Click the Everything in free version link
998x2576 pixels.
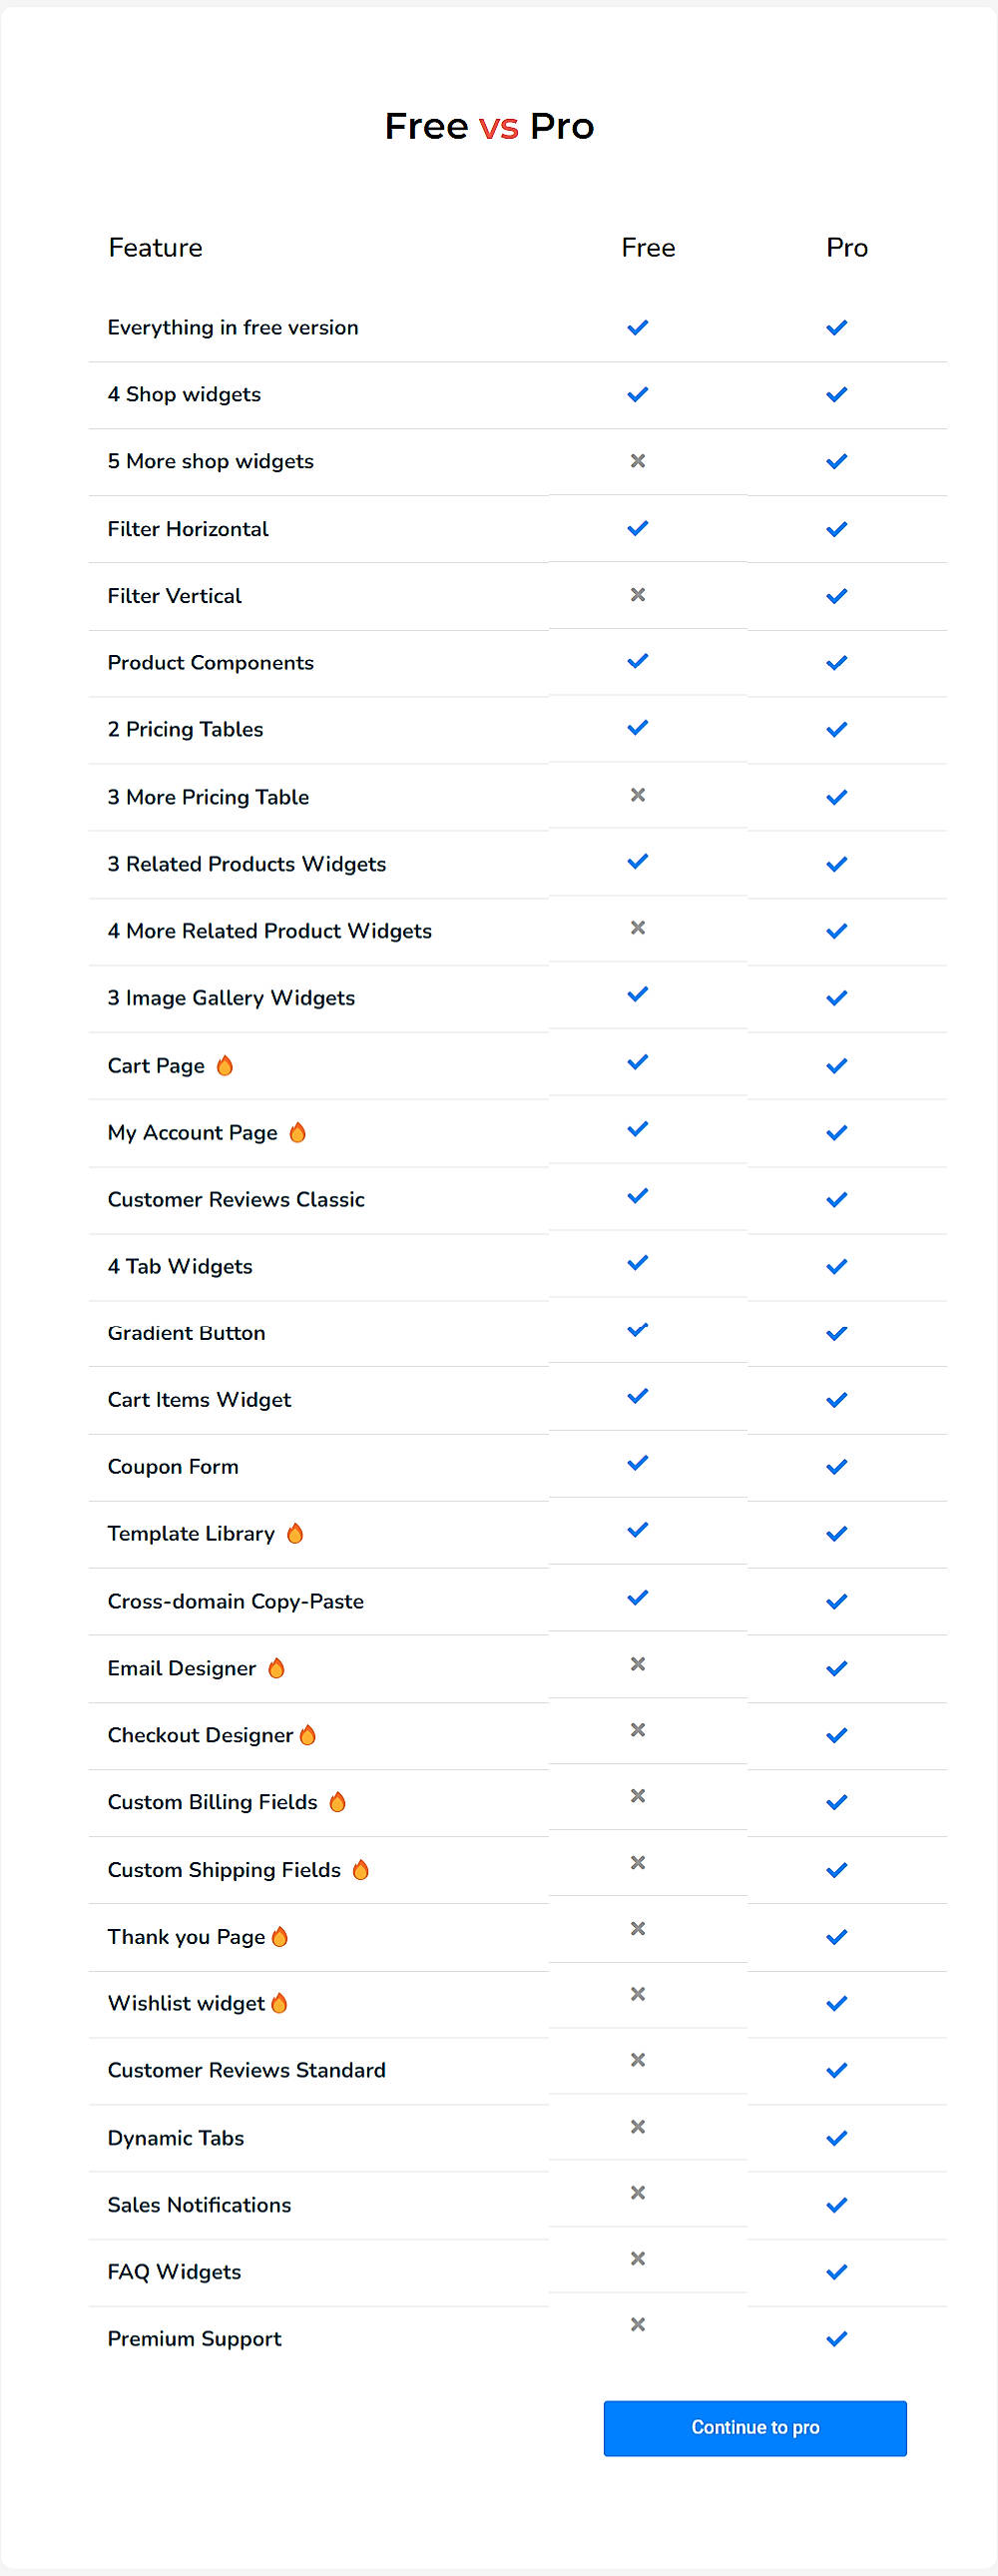[233, 327]
